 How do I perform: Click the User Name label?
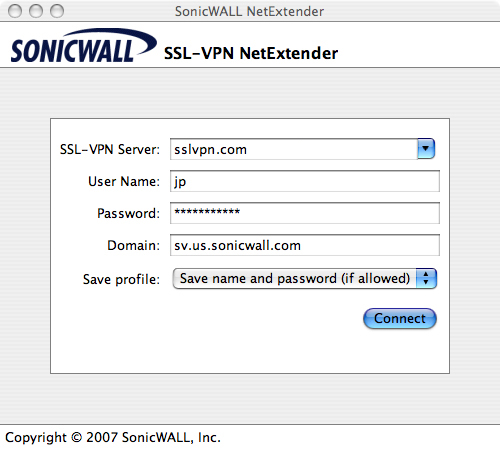pyautogui.click(x=124, y=181)
